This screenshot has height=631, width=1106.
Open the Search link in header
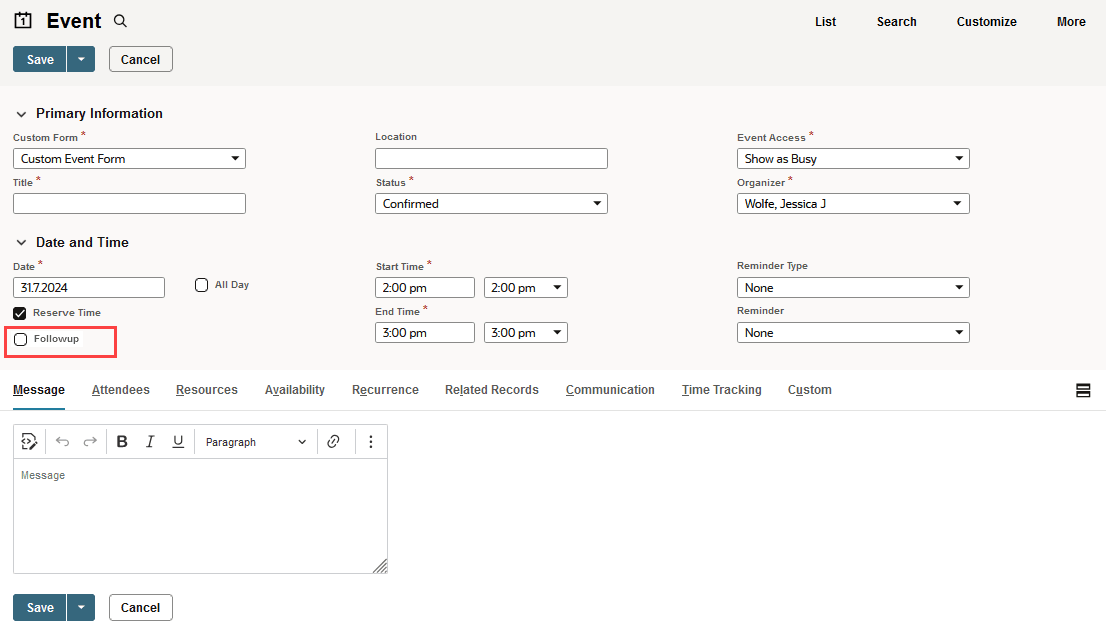[x=897, y=22]
